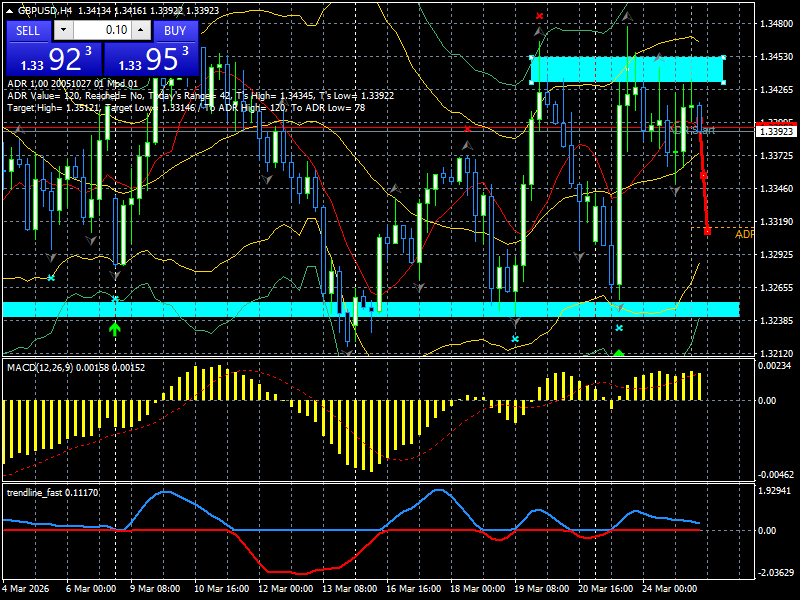Click the 13 Mar 08:00 time label
800x600 pixels.
[x=349, y=589]
